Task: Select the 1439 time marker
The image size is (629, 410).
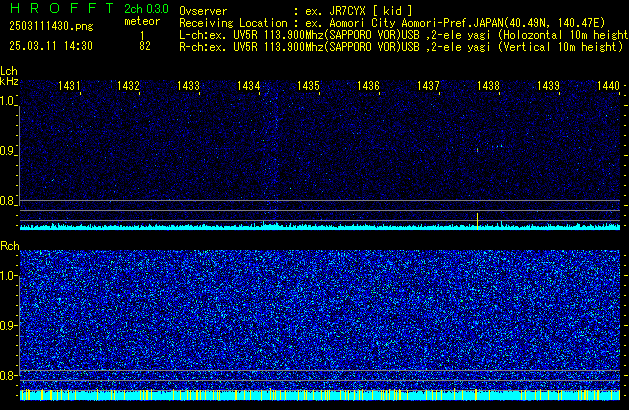Action: [548, 86]
